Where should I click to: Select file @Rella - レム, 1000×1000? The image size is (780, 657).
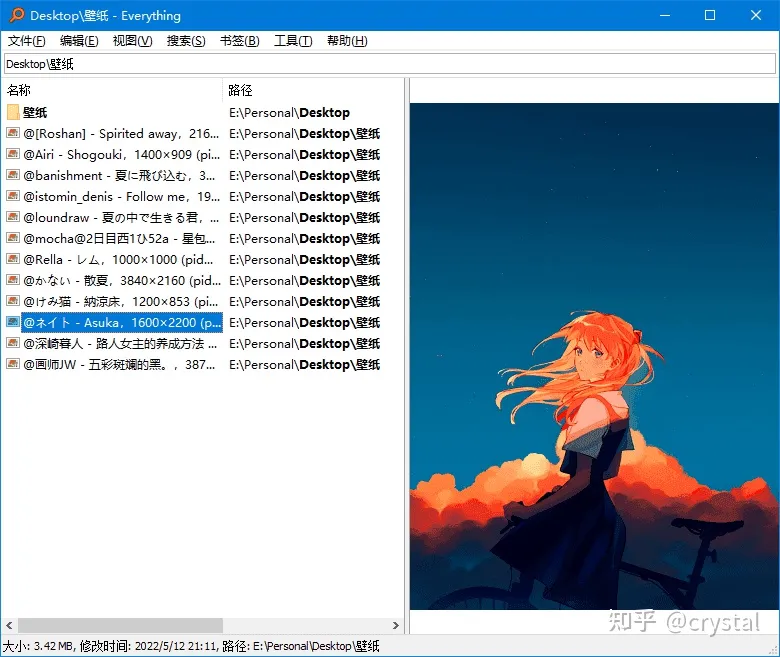tap(118, 260)
